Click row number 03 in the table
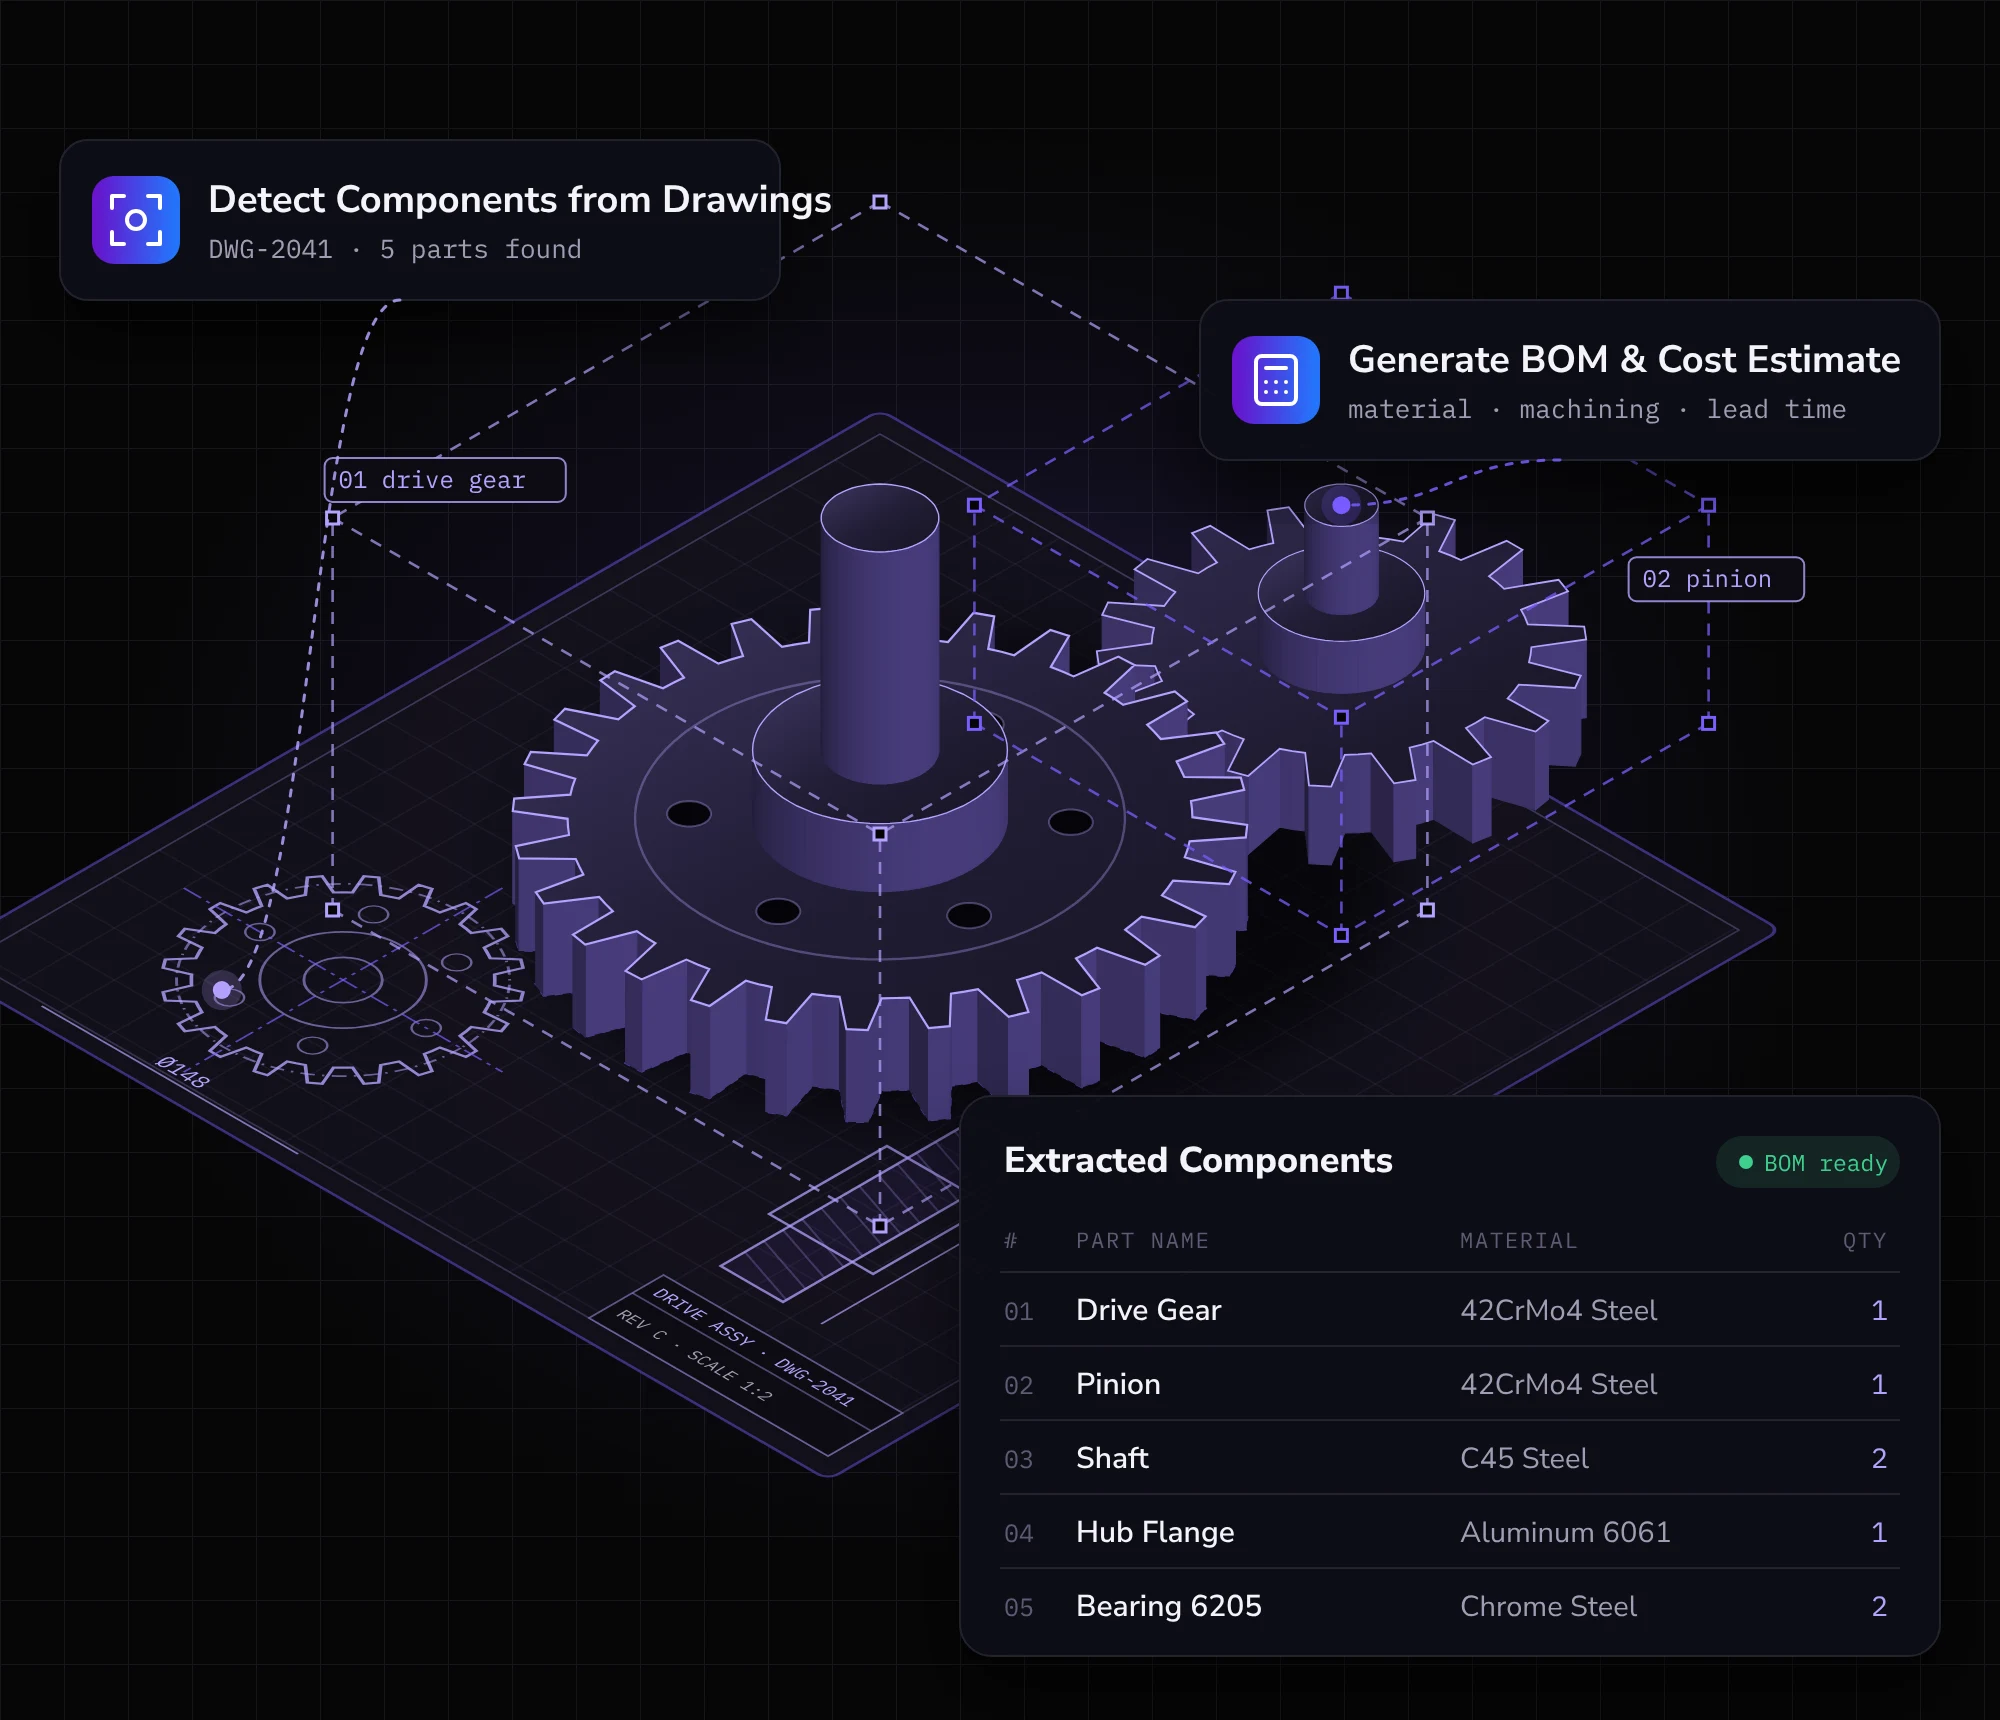Screen dimensions: 2000x1720 coord(1018,1460)
